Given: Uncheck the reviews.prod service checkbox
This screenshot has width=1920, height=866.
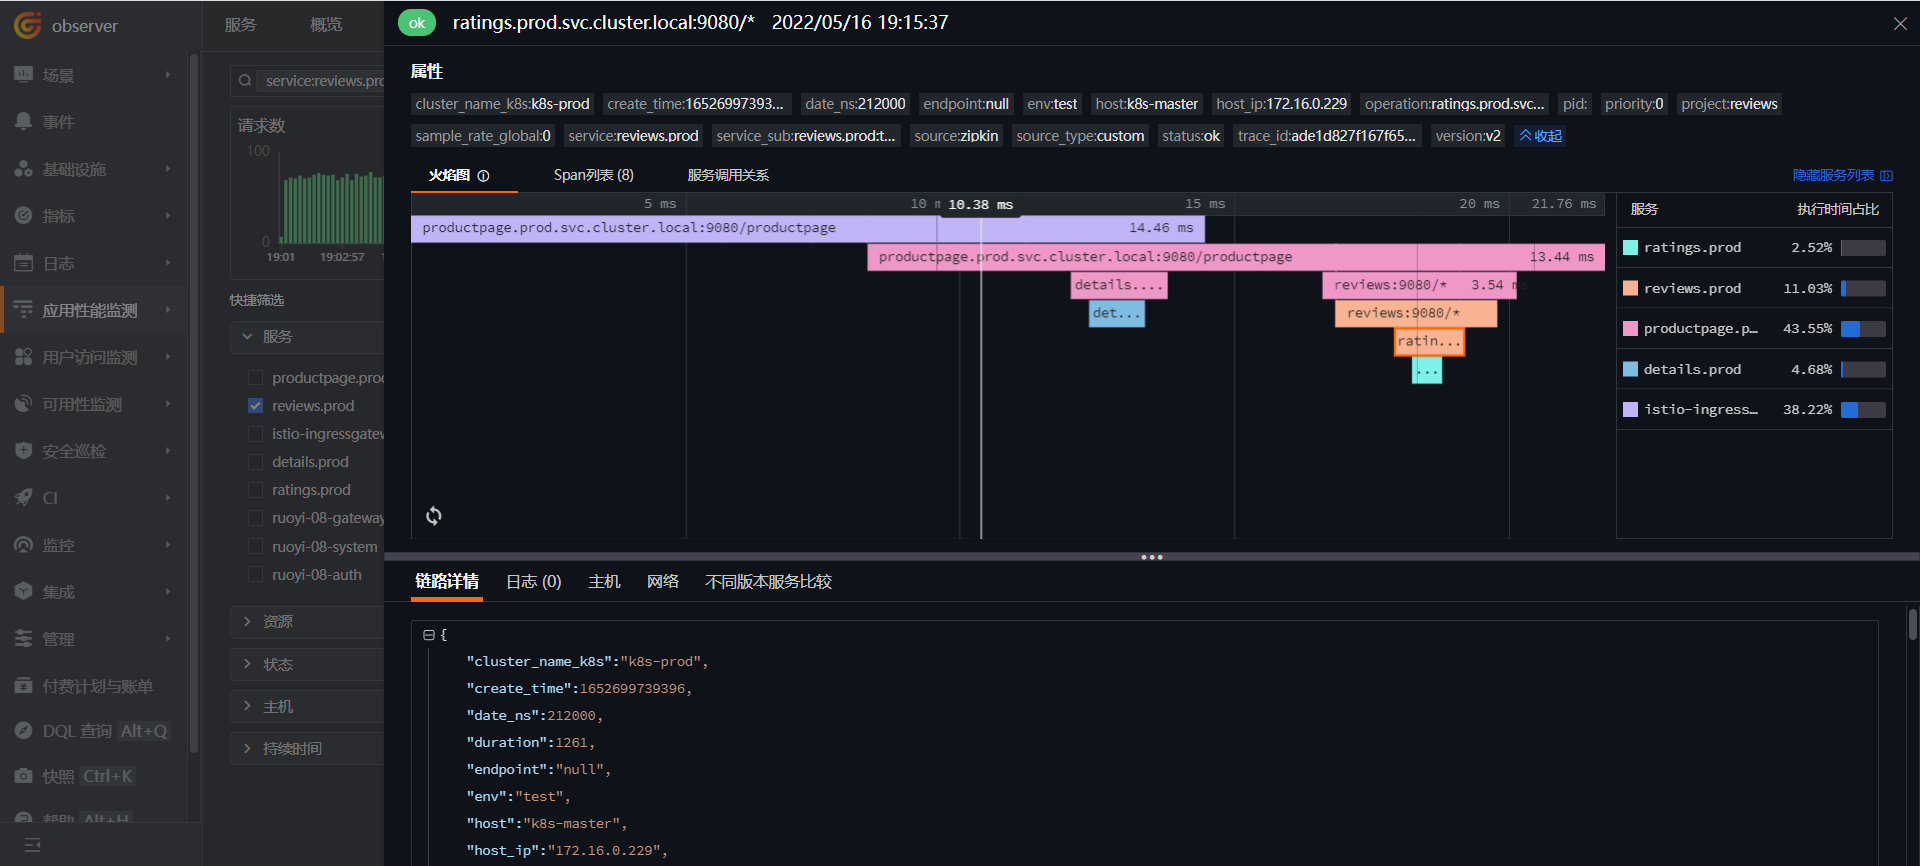Looking at the screenshot, I should pos(255,406).
